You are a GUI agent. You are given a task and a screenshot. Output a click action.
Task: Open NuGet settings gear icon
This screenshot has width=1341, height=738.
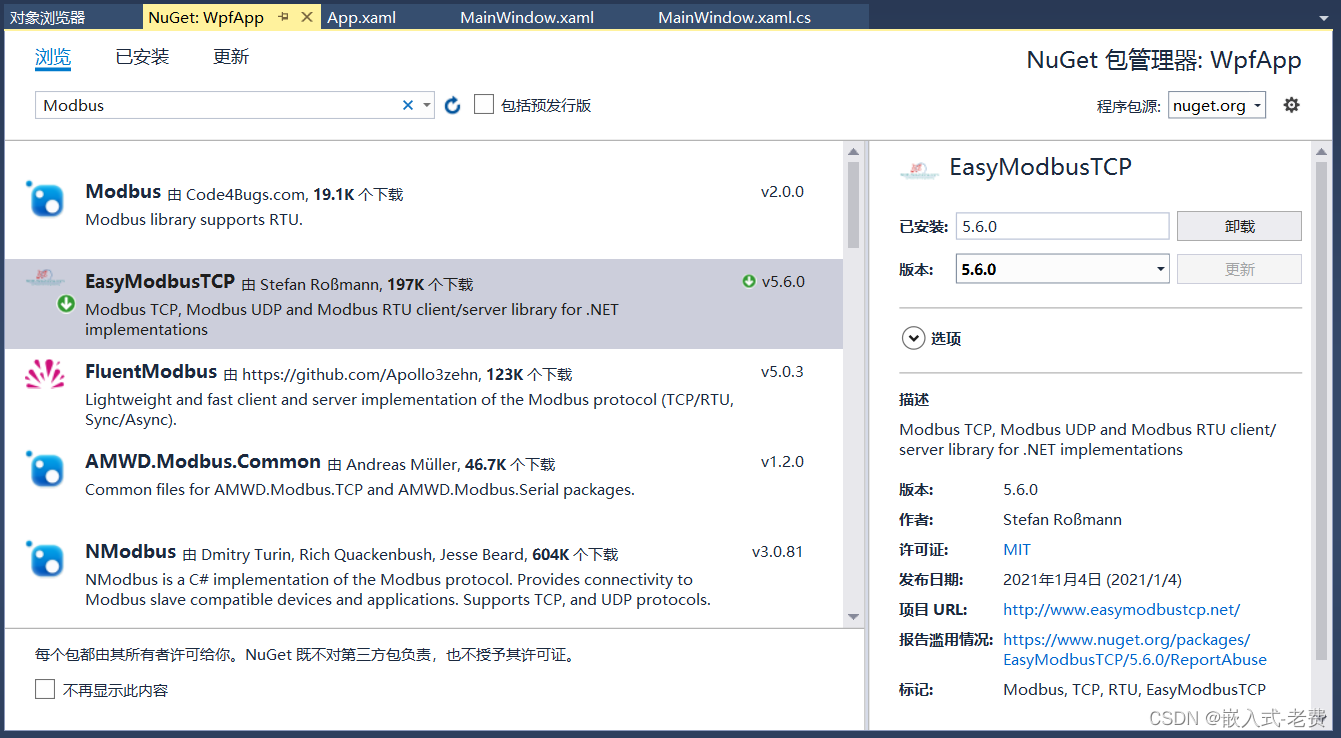[1292, 105]
